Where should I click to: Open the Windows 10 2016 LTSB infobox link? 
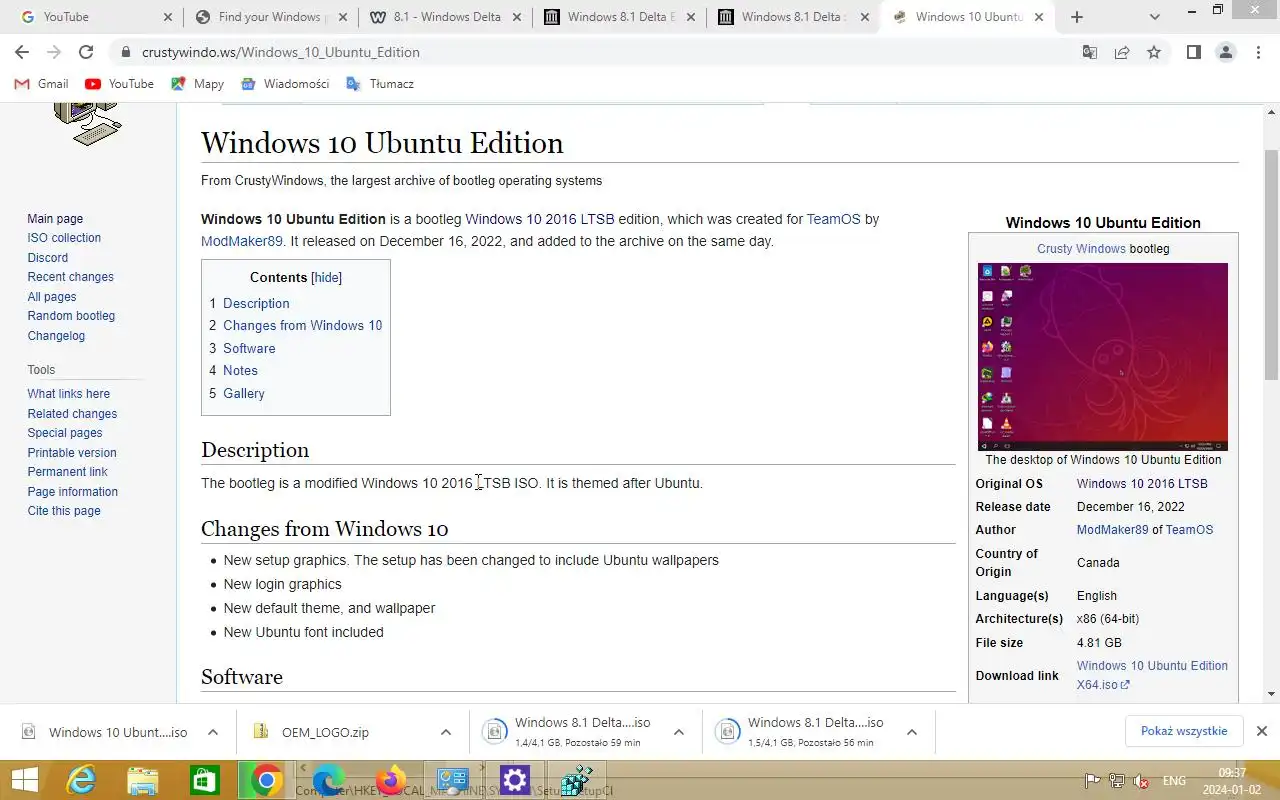click(x=1142, y=483)
